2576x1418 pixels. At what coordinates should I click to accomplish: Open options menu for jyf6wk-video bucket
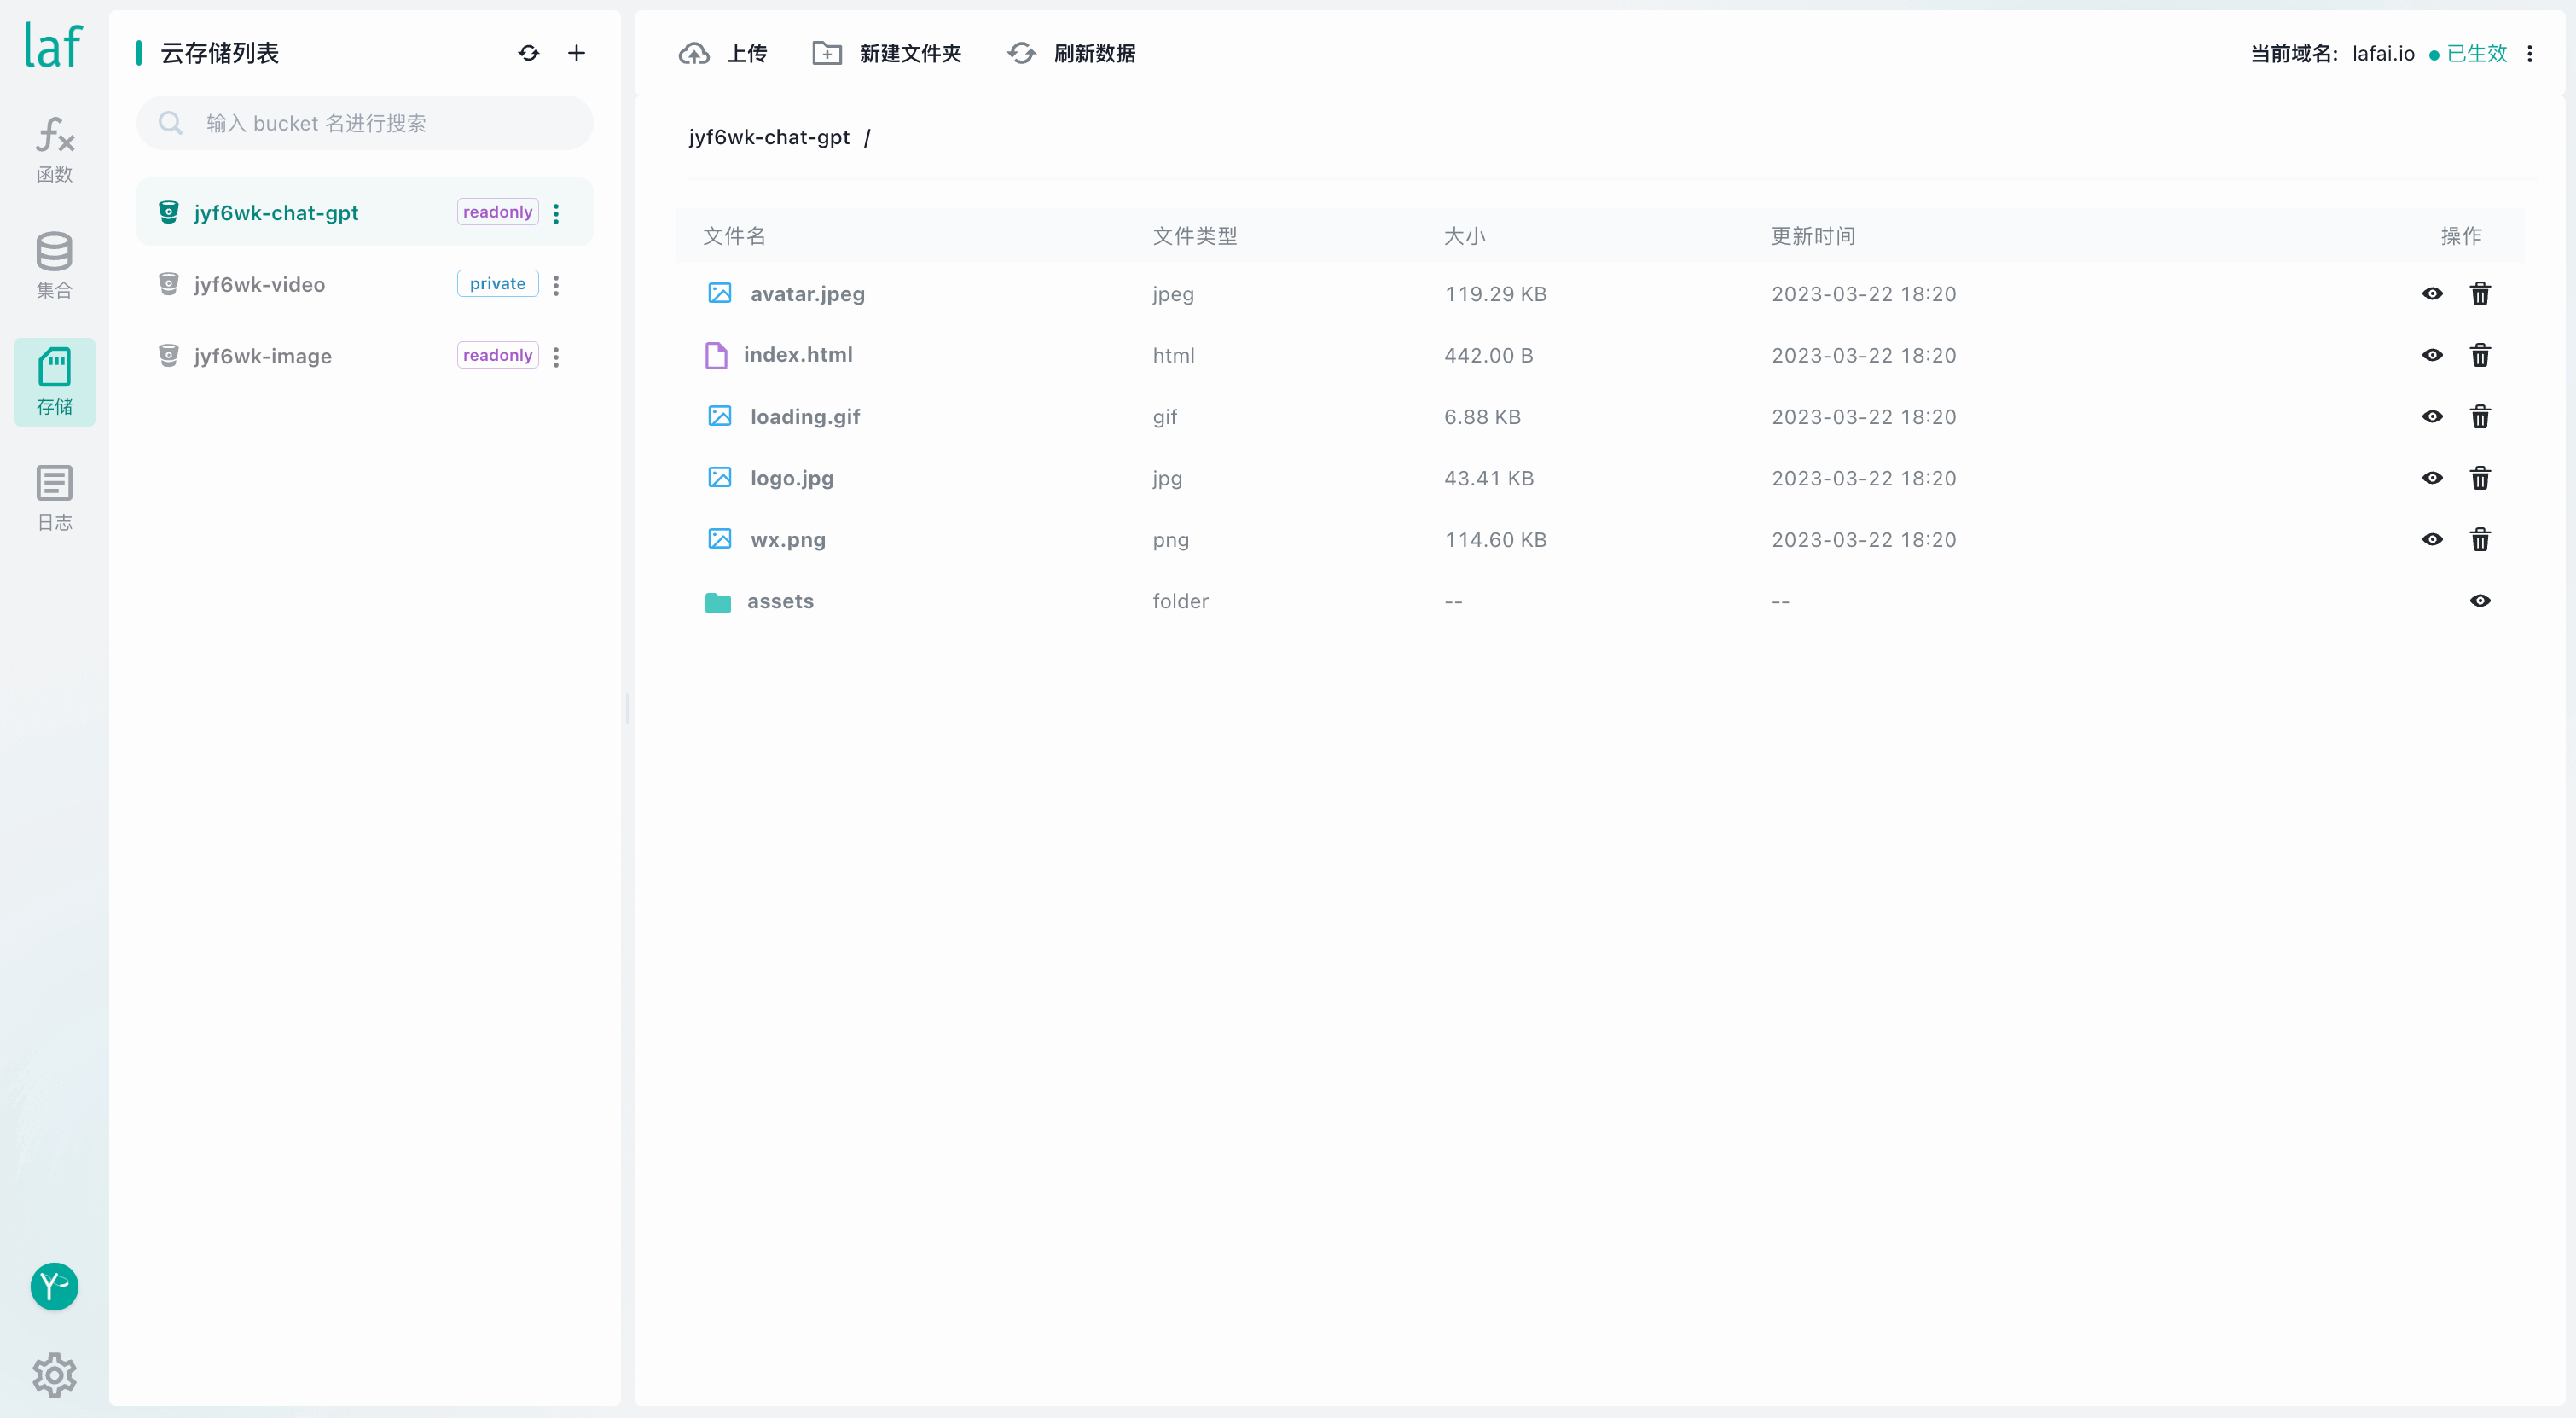(556, 285)
